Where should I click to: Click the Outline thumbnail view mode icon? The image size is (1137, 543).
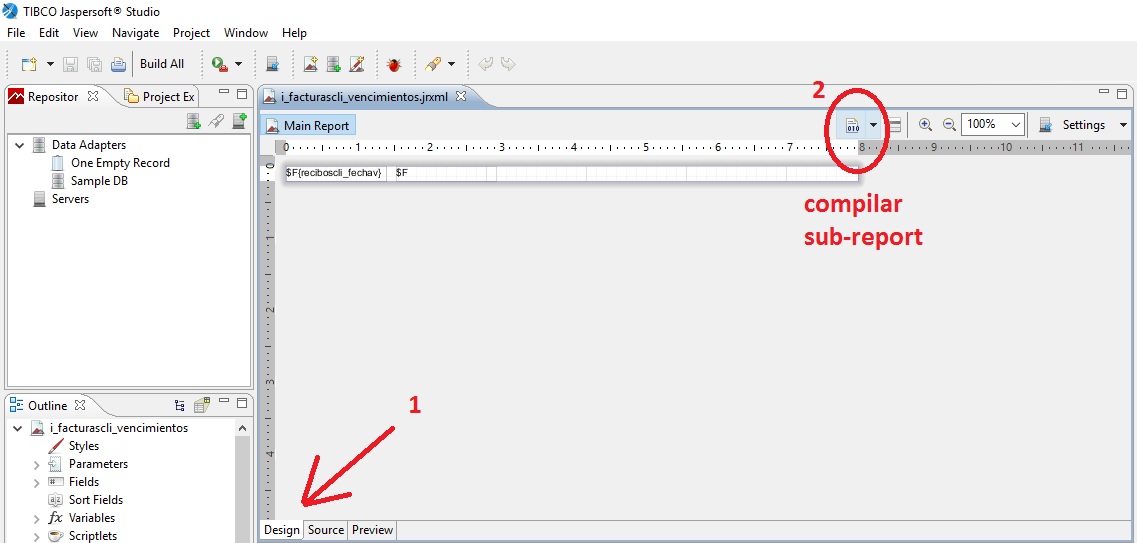[201, 405]
